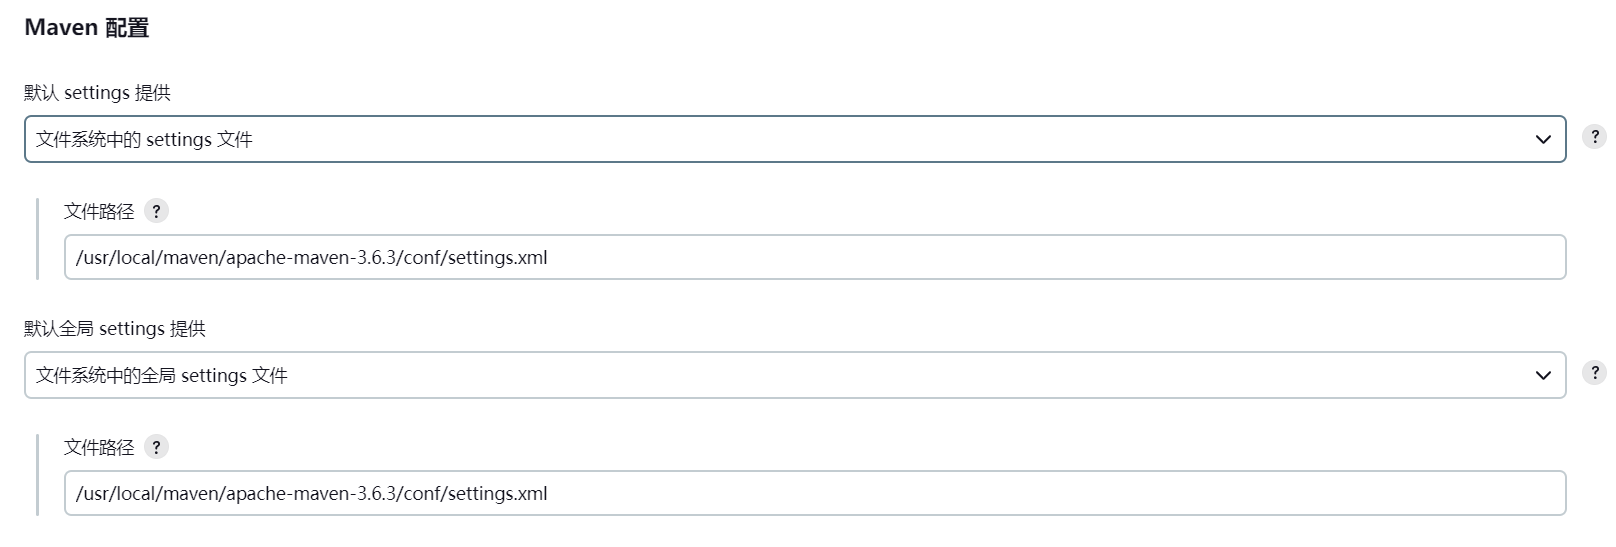Open help for default global settings provider
1616x547 pixels.
pos(1594,373)
